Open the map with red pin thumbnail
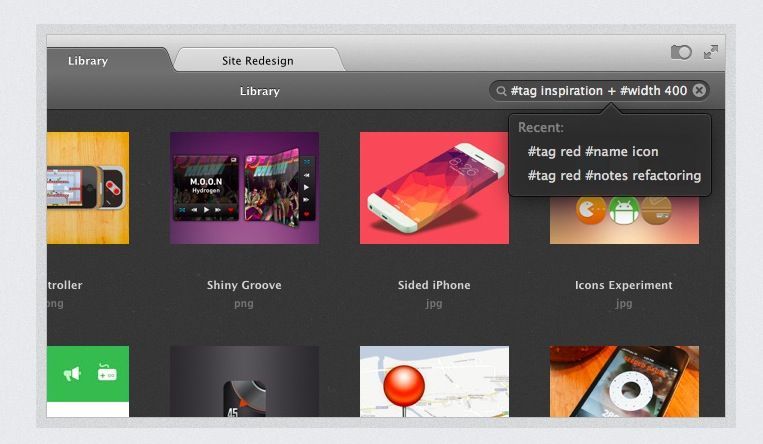Image resolution: width=763 pixels, height=444 pixels. [x=434, y=382]
